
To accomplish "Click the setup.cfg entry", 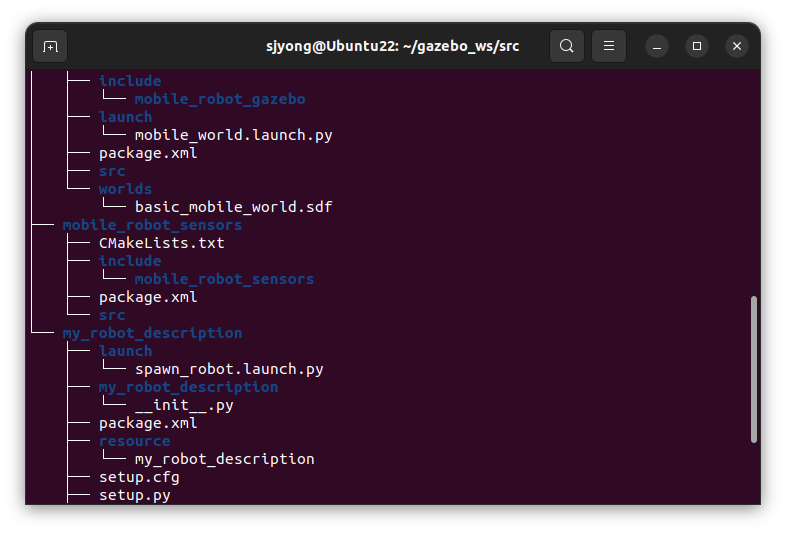I will 139,477.
